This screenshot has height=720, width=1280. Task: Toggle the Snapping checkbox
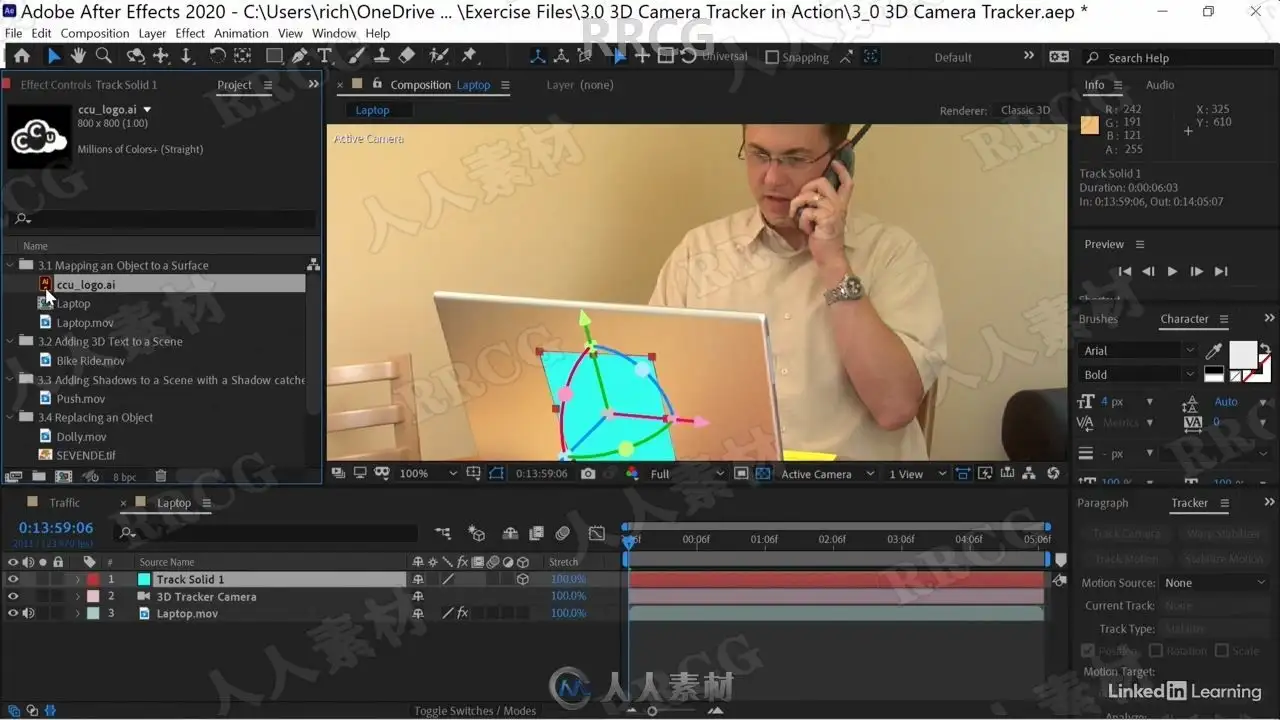point(772,57)
